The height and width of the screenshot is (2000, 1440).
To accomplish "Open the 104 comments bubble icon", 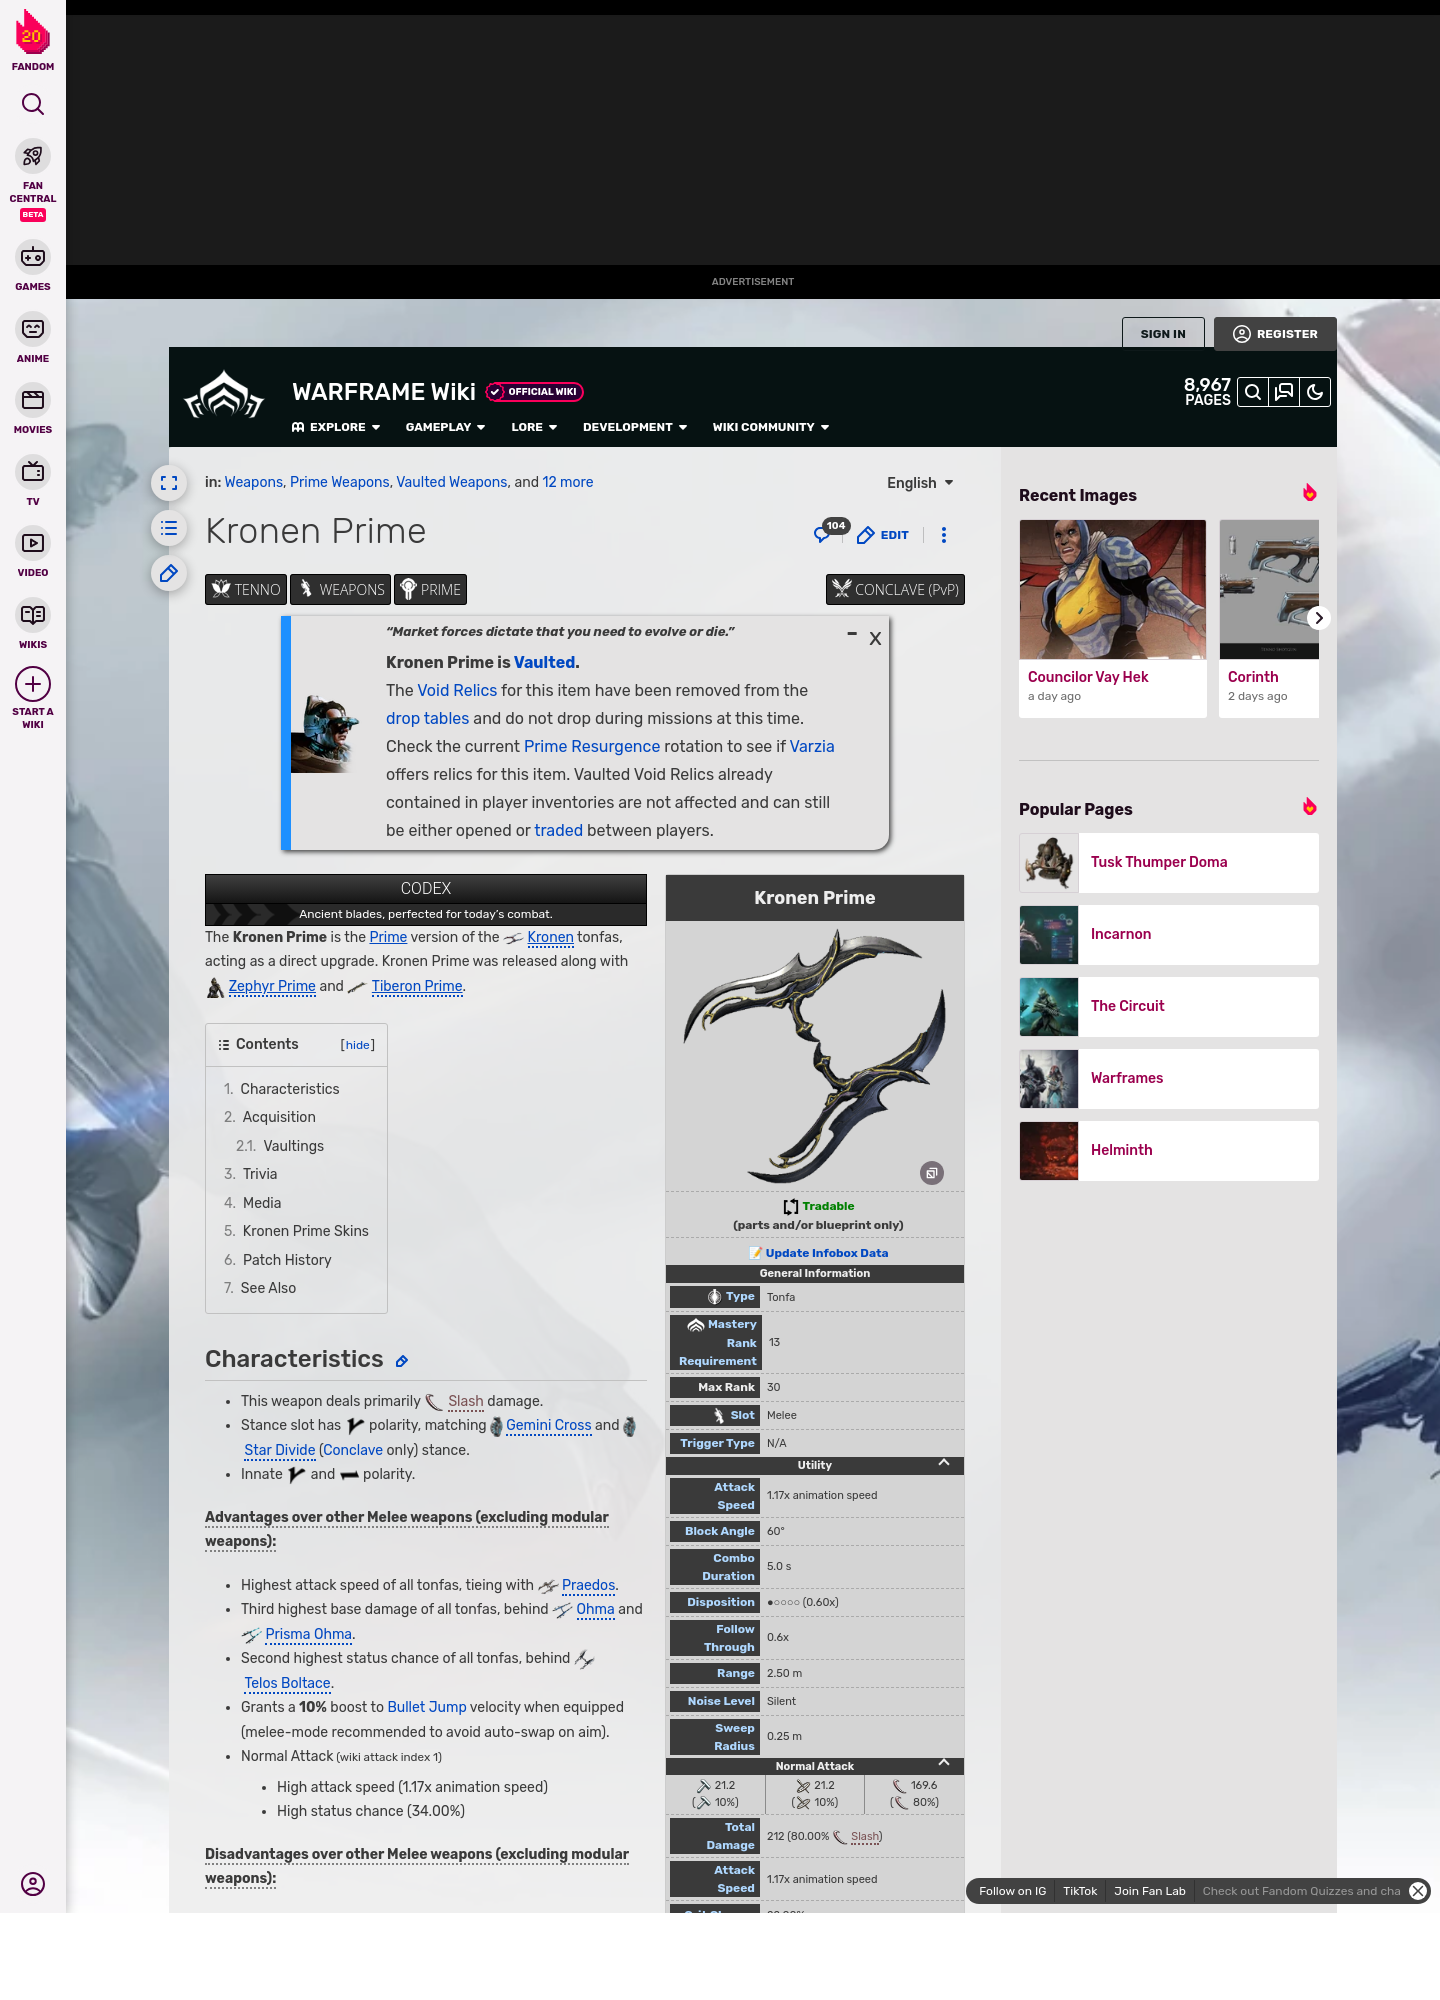I will pyautogui.click(x=829, y=532).
